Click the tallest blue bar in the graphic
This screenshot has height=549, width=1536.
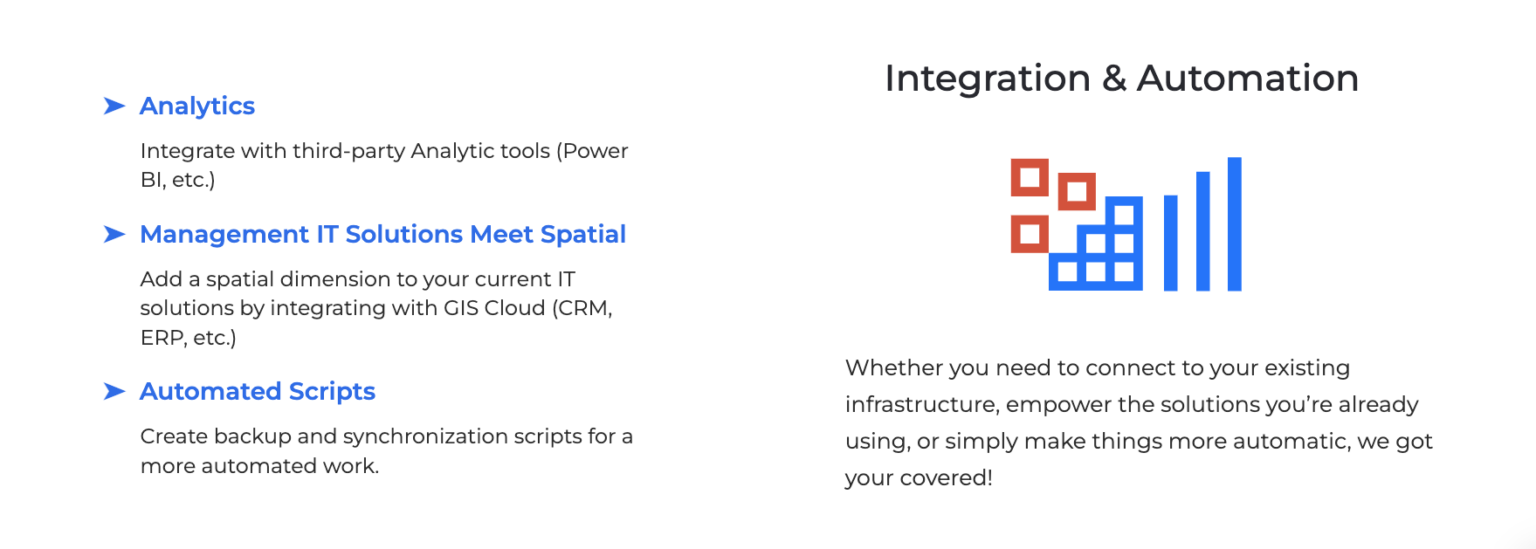coord(1234,224)
